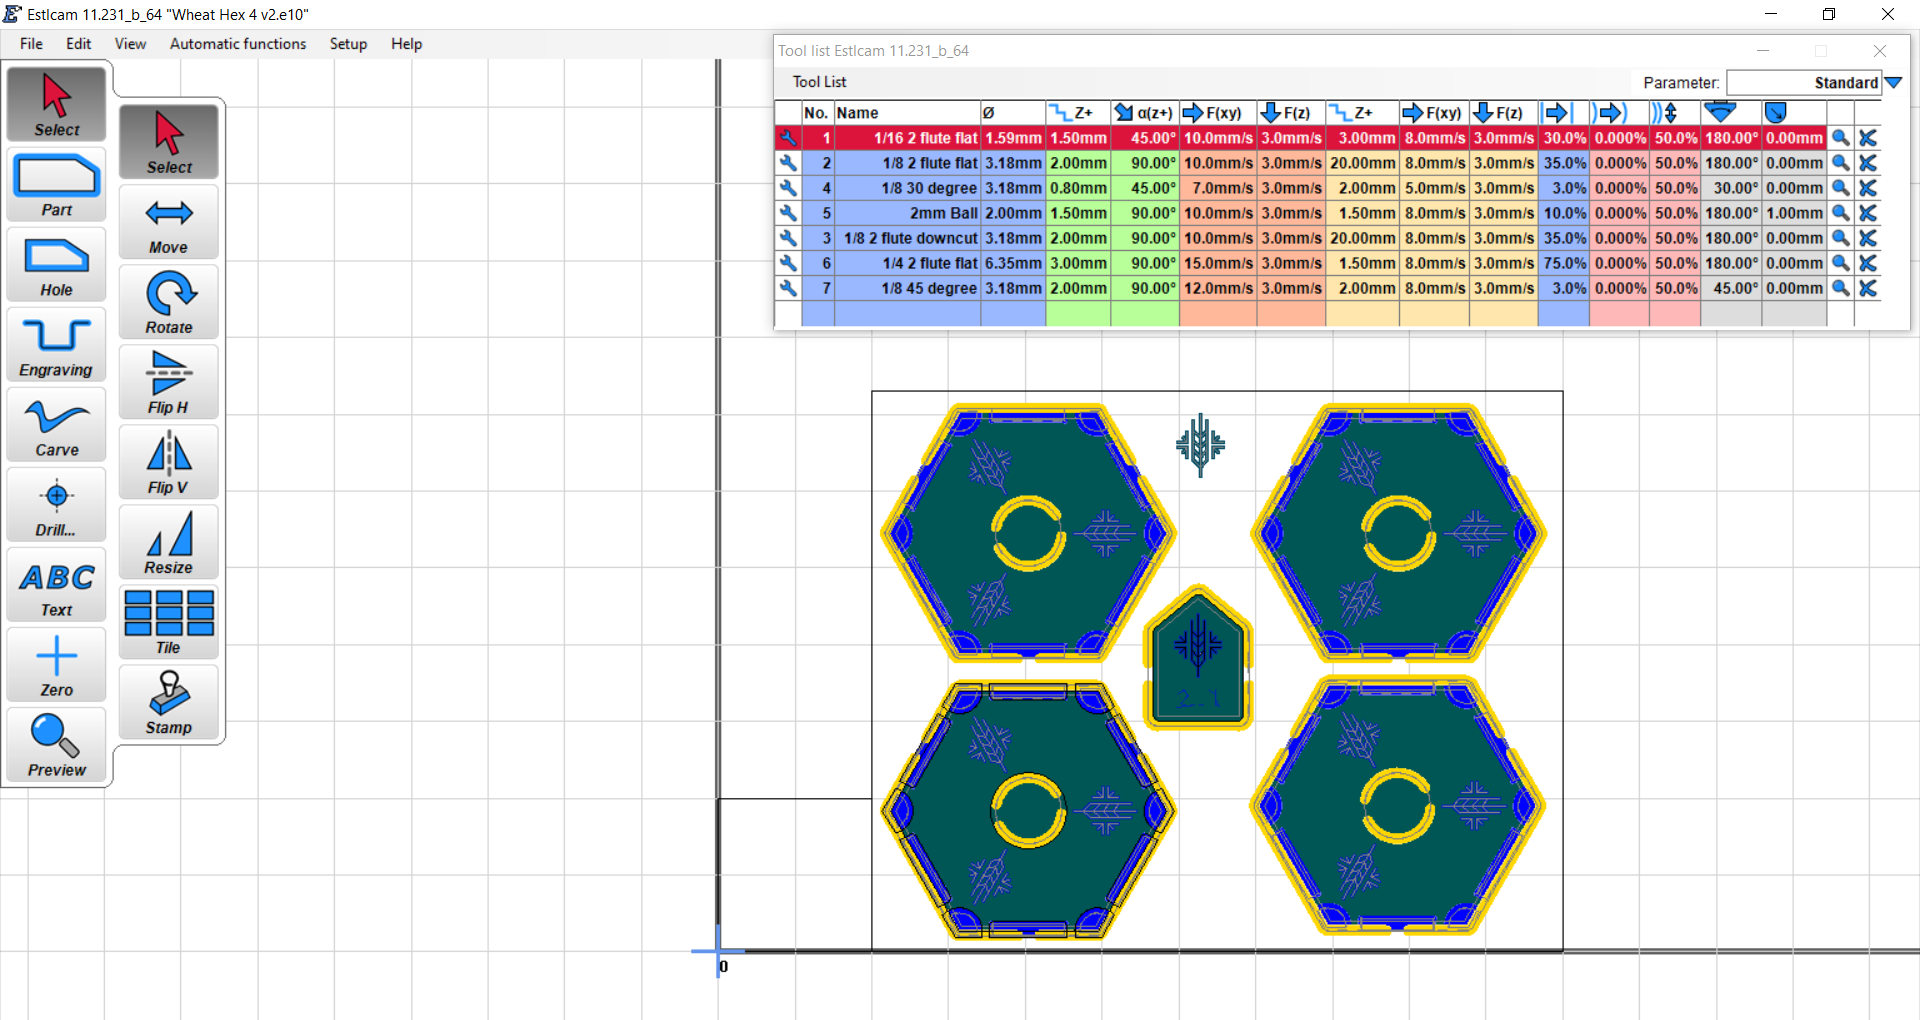The image size is (1920, 1020).
Task: Use the Rotate tool
Action: coord(169,302)
